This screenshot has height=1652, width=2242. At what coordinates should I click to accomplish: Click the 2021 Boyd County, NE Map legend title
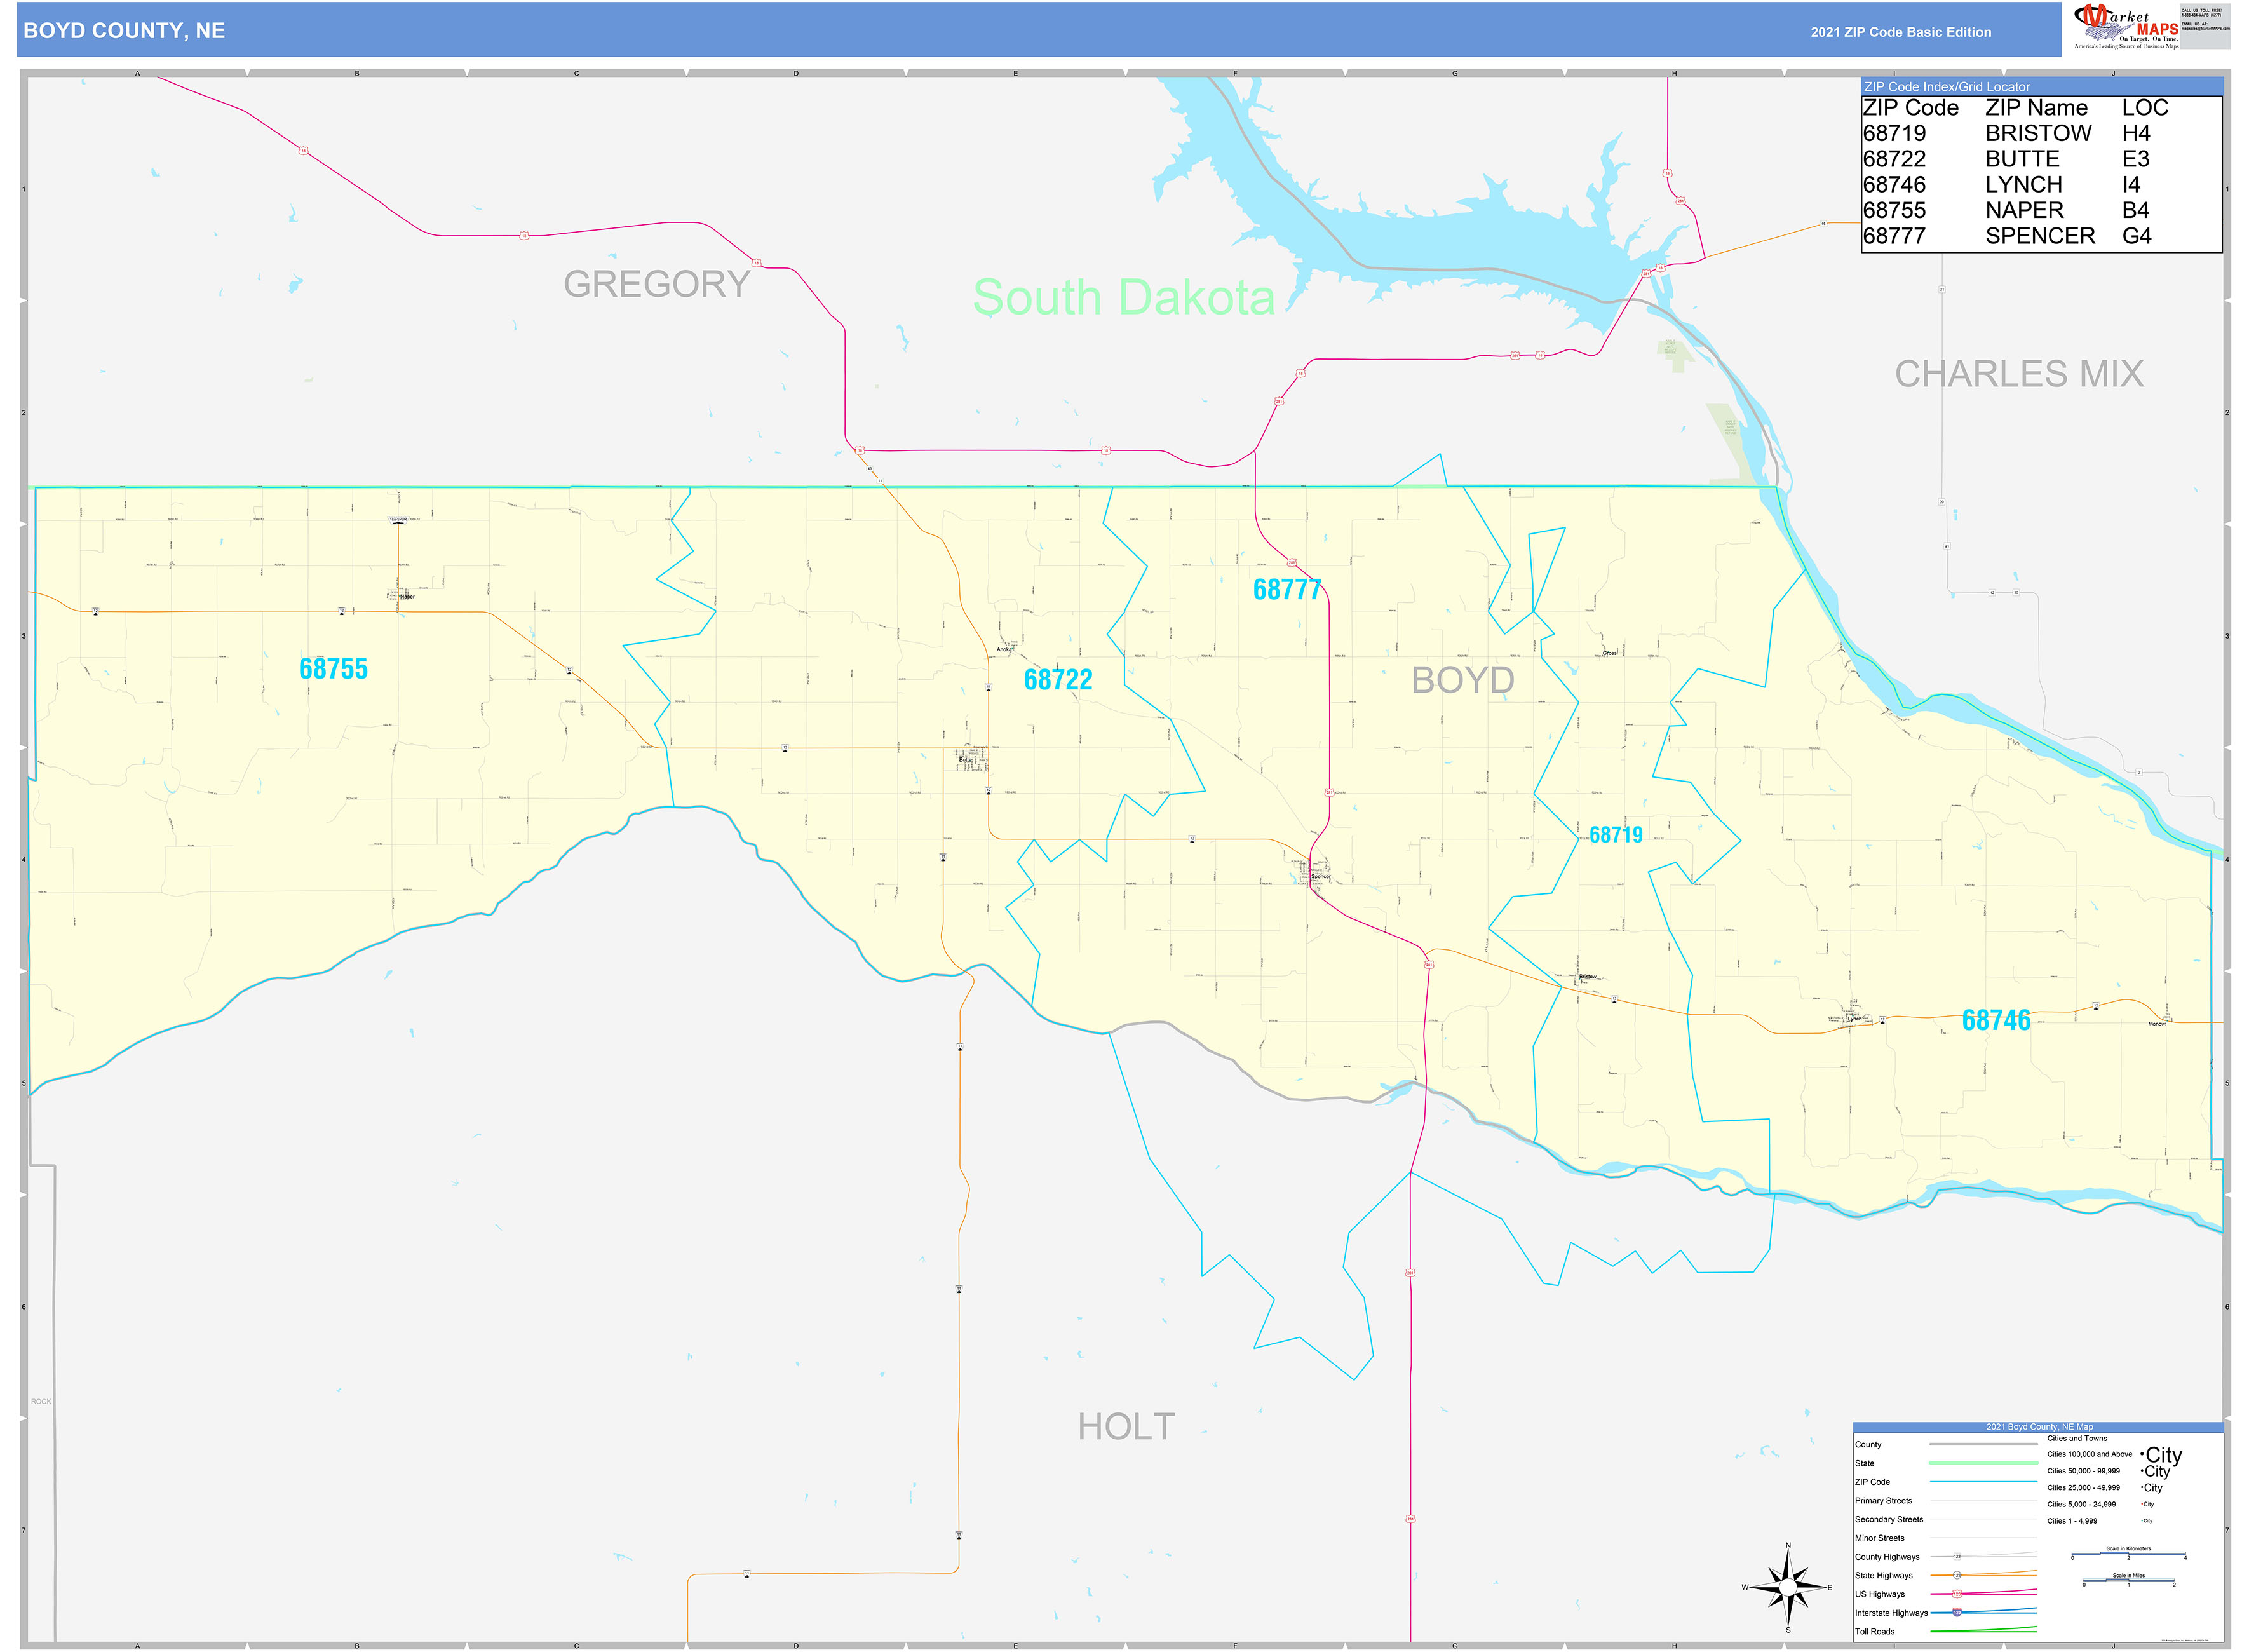coord(2039,1427)
